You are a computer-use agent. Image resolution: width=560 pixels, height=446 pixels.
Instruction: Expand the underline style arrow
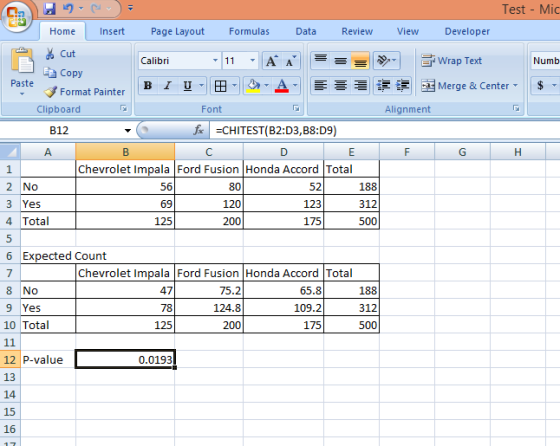click(x=201, y=86)
